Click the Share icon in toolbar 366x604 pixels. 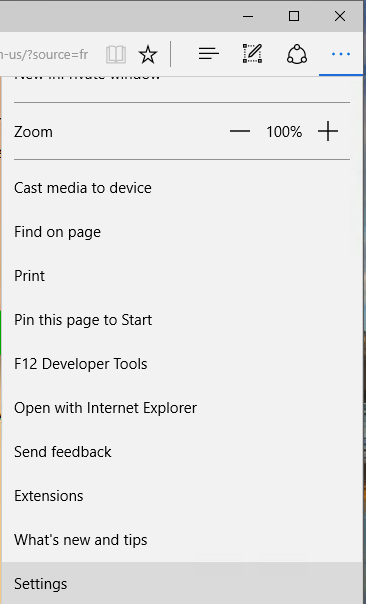click(x=297, y=54)
